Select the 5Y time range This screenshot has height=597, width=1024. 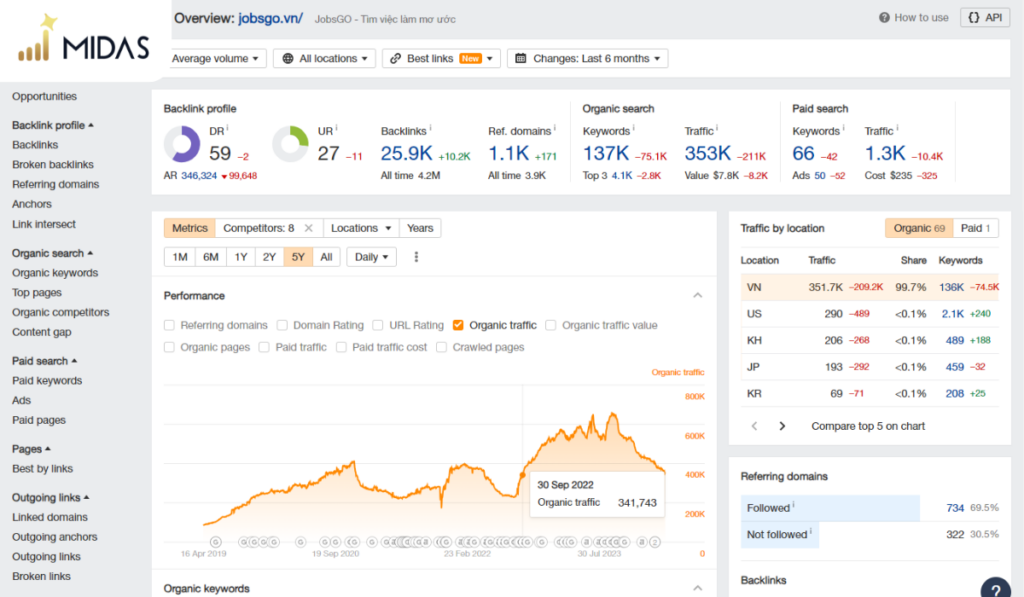[298, 257]
